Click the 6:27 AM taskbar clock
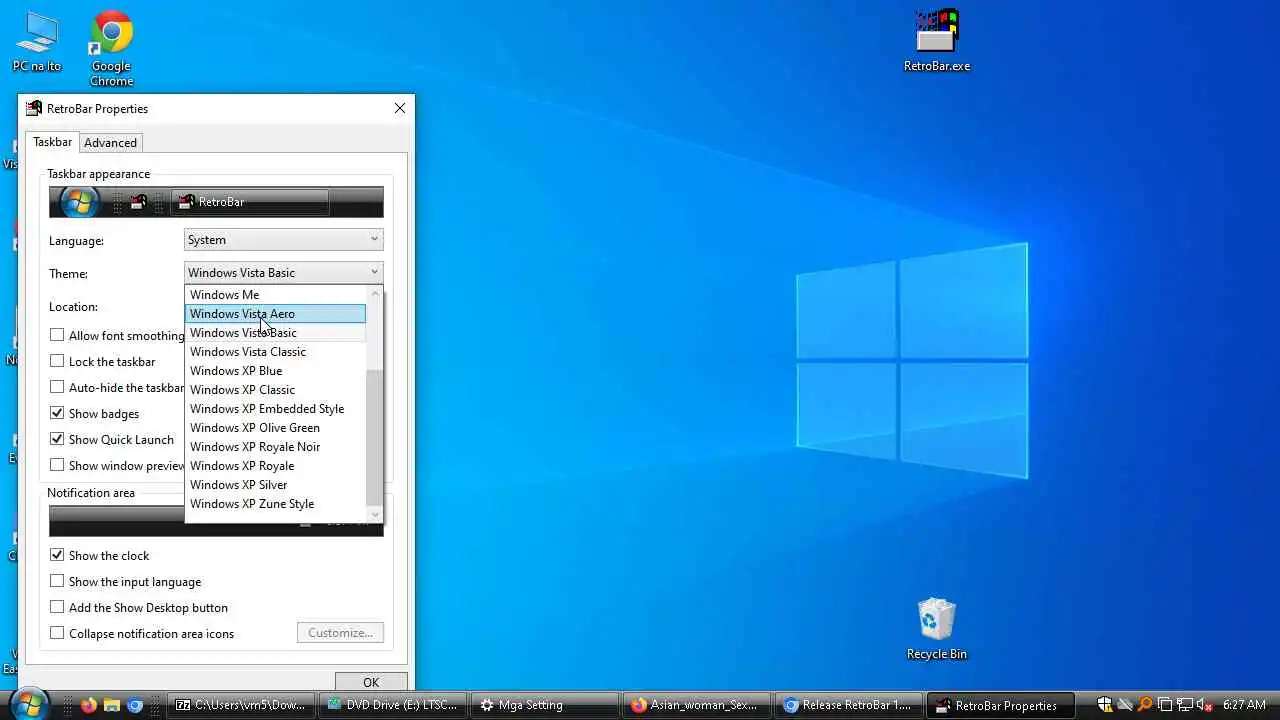The width and height of the screenshot is (1280, 720). (1244, 705)
